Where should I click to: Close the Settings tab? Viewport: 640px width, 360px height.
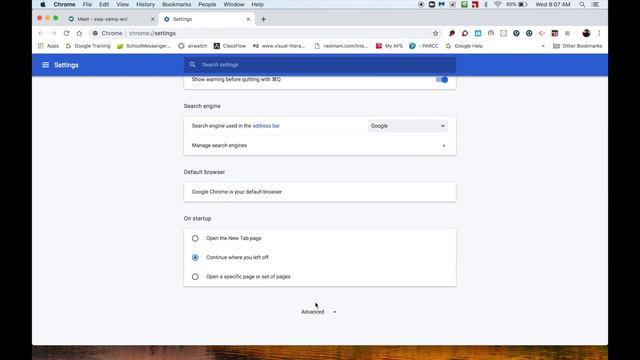pos(248,19)
